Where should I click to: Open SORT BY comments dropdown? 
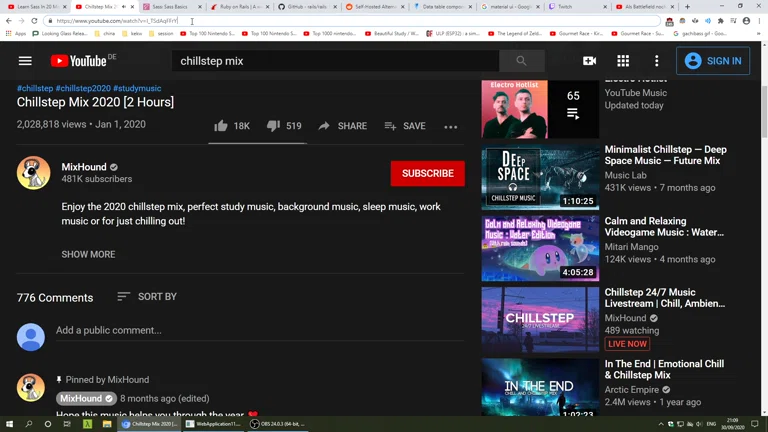147,297
